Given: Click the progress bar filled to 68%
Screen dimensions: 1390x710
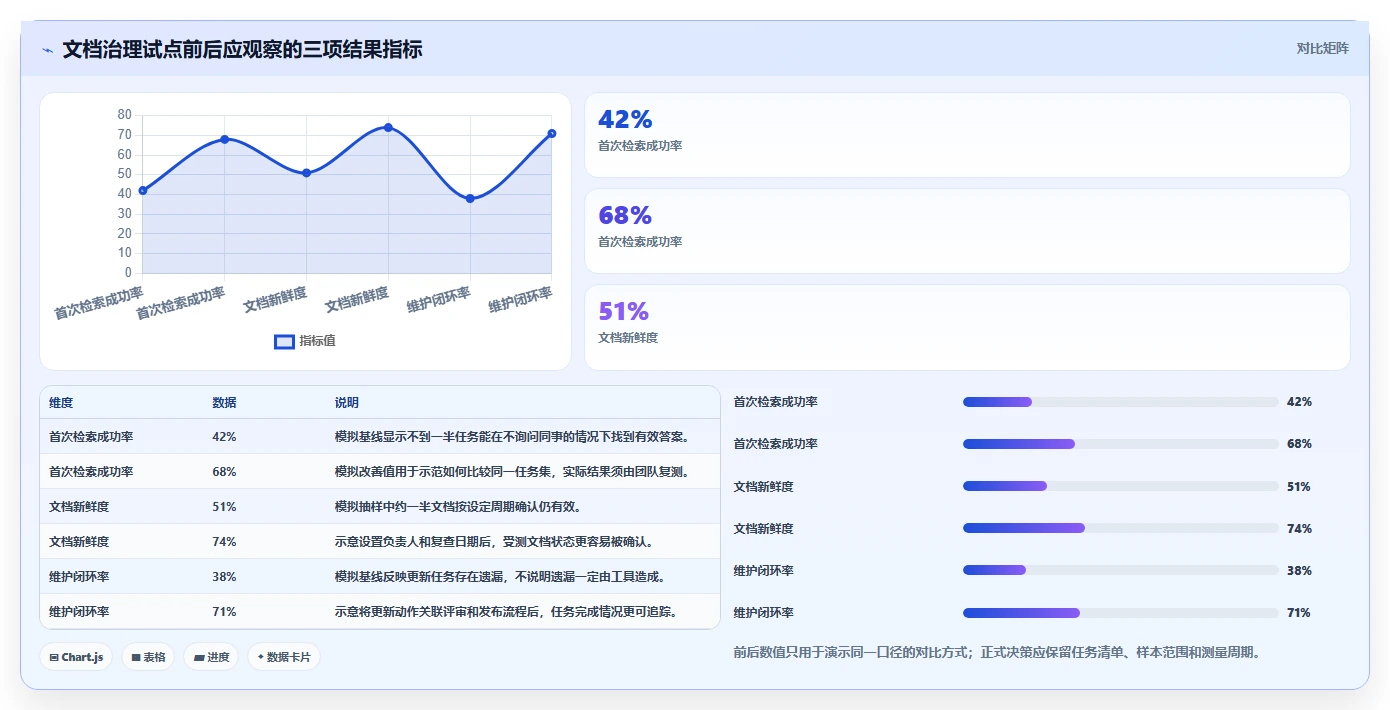Looking at the screenshot, I should click(1121, 444).
